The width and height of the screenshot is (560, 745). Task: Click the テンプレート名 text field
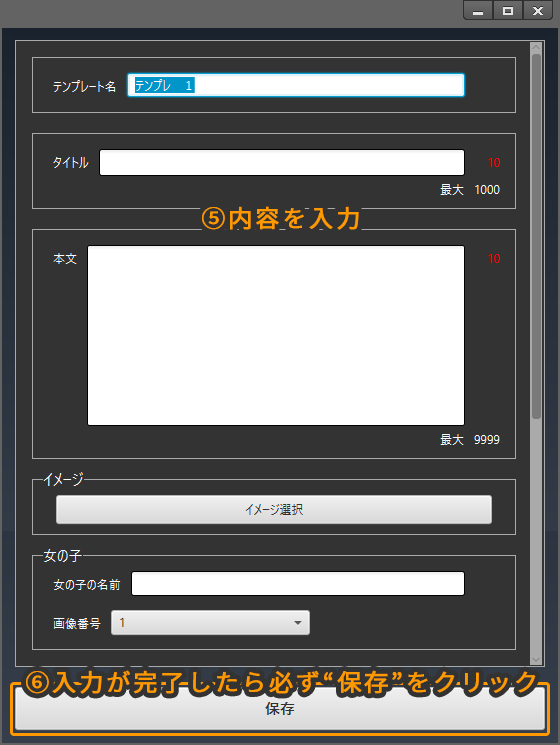[295, 86]
